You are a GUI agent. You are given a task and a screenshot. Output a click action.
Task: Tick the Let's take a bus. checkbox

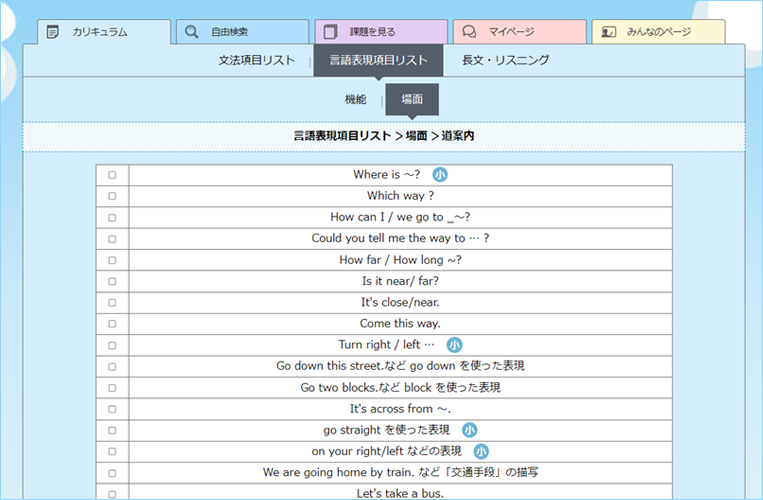point(112,494)
